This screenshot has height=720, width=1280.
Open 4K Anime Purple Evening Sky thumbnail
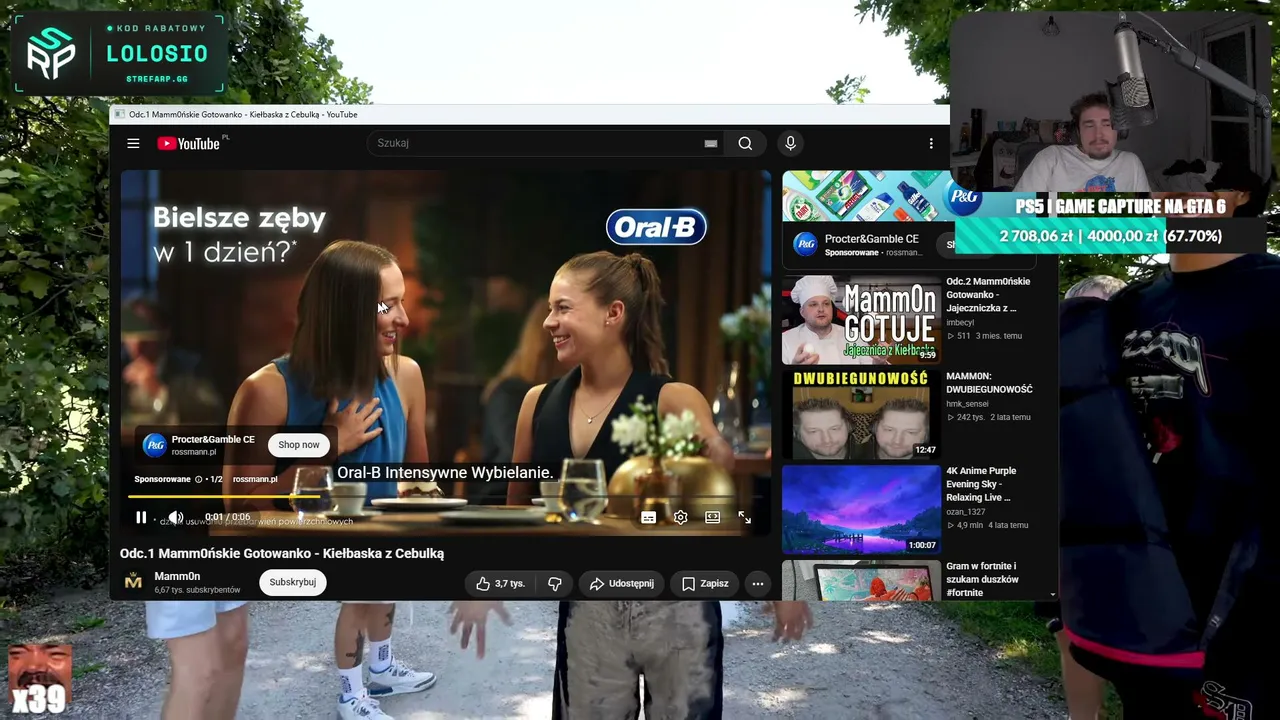tap(861, 509)
